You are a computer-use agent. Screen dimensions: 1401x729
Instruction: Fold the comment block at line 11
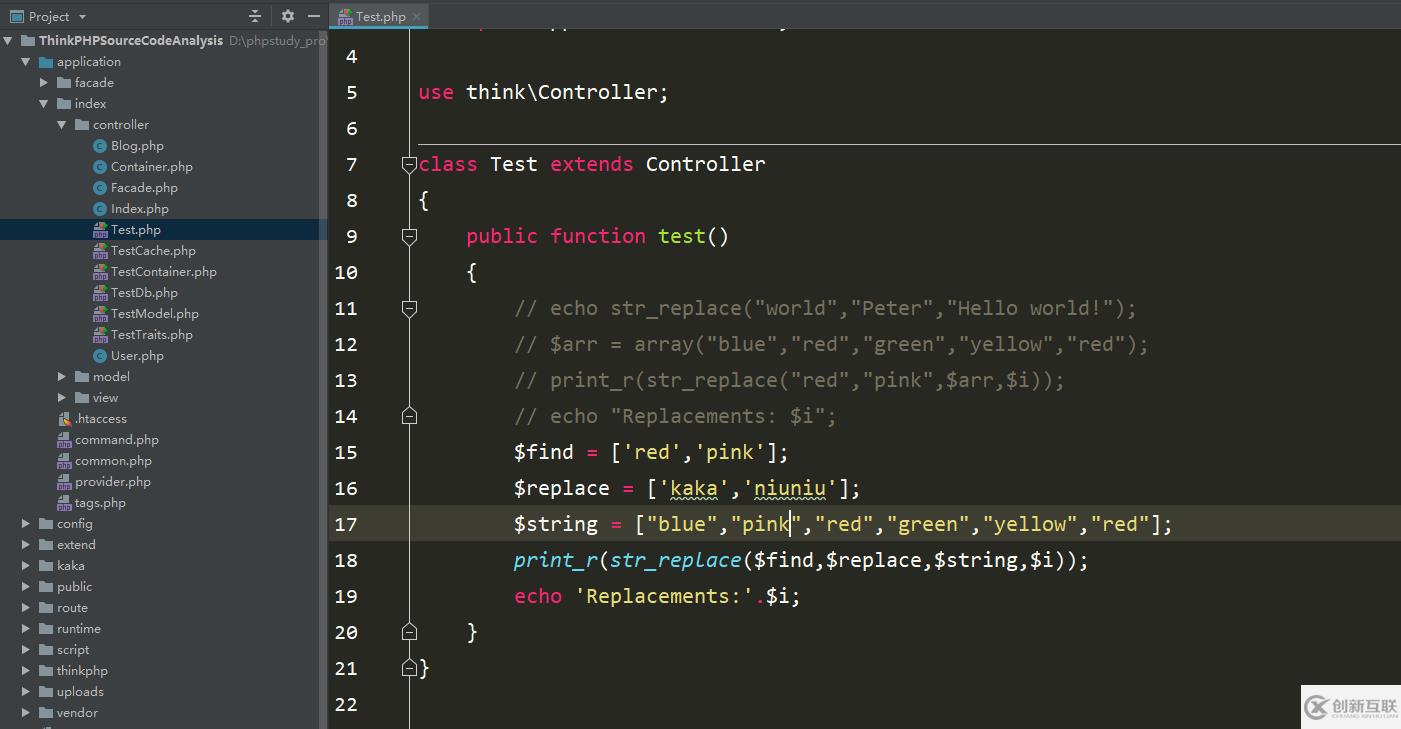click(x=409, y=308)
